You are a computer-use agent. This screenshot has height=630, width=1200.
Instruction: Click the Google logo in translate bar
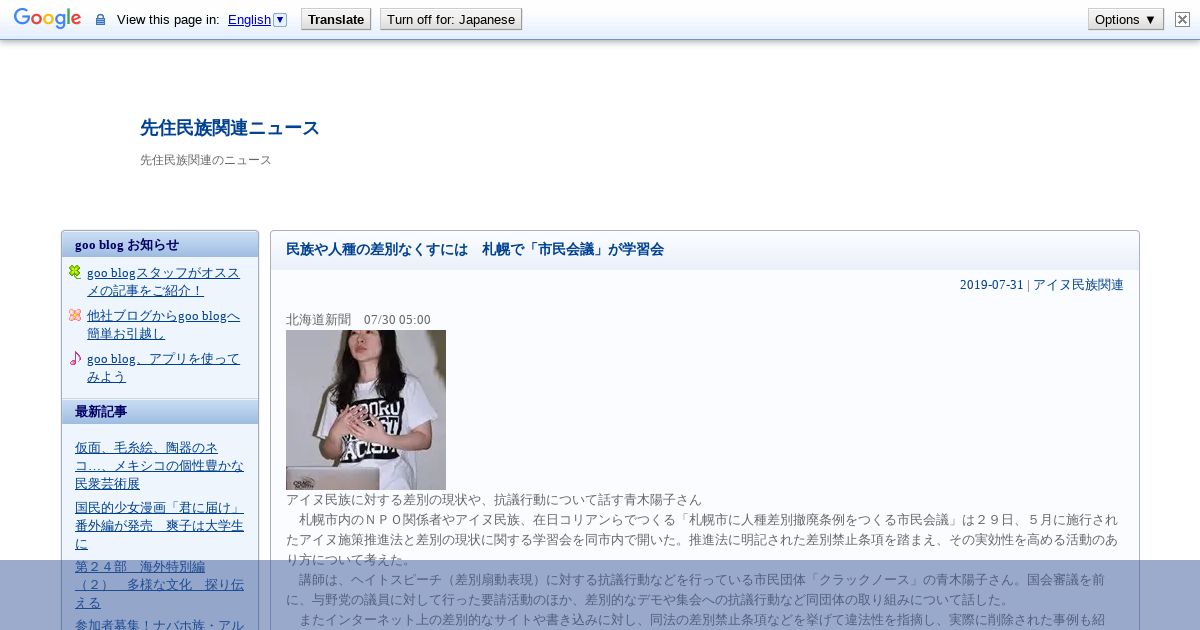pyautogui.click(x=47, y=19)
